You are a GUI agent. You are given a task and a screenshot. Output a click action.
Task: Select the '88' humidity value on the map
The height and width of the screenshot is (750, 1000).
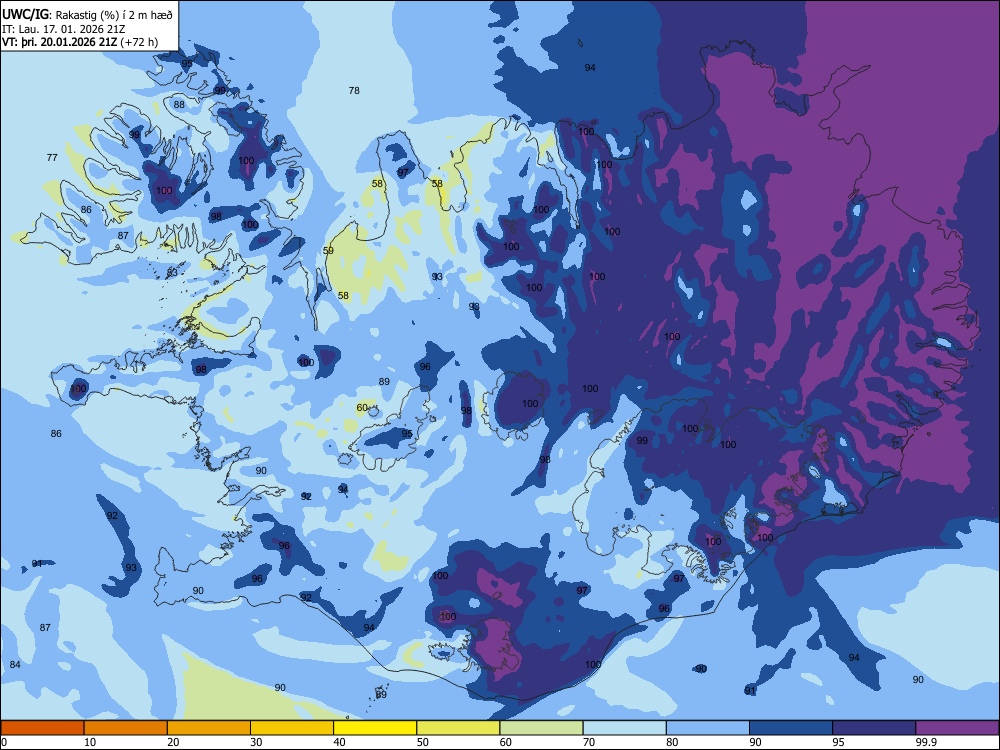pos(179,105)
